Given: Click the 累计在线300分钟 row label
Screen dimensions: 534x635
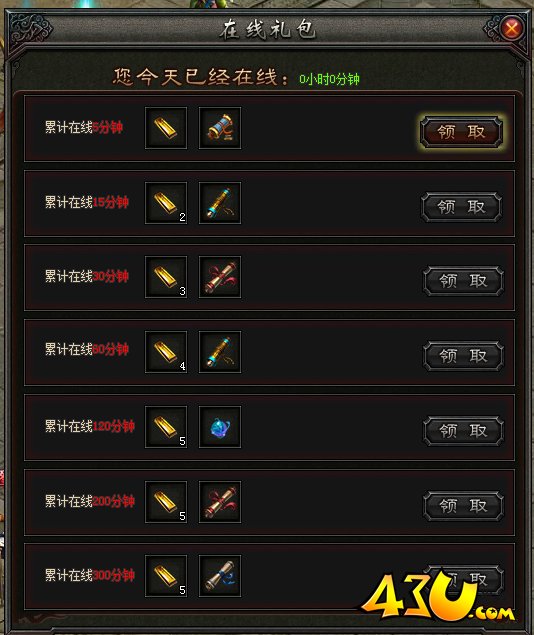Looking at the screenshot, I should (x=89, y=575).
